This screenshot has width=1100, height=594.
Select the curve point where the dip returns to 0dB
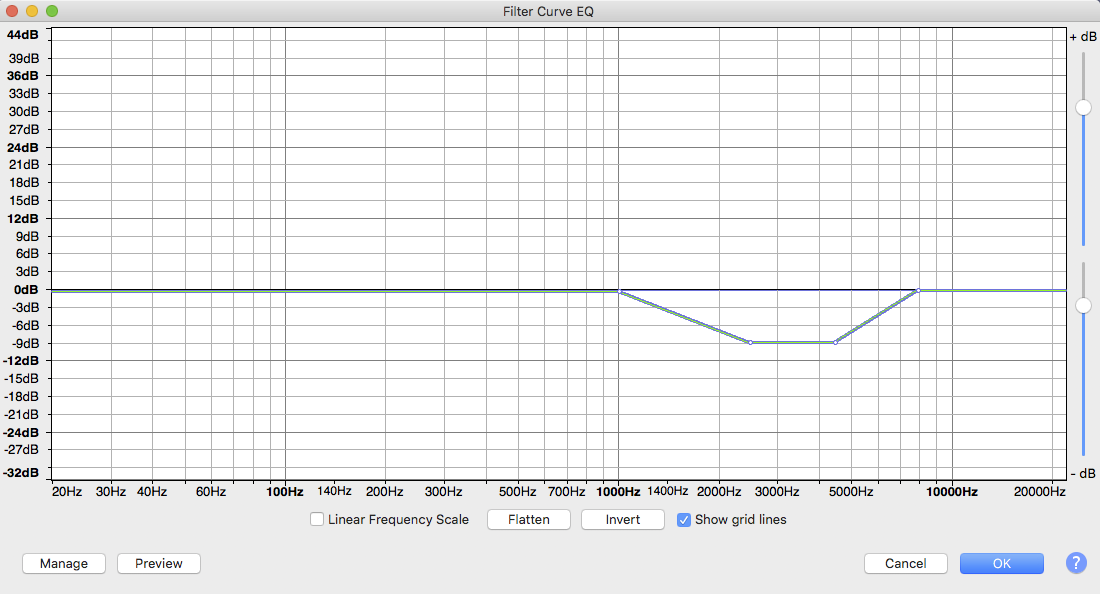[x=918, y=291]
